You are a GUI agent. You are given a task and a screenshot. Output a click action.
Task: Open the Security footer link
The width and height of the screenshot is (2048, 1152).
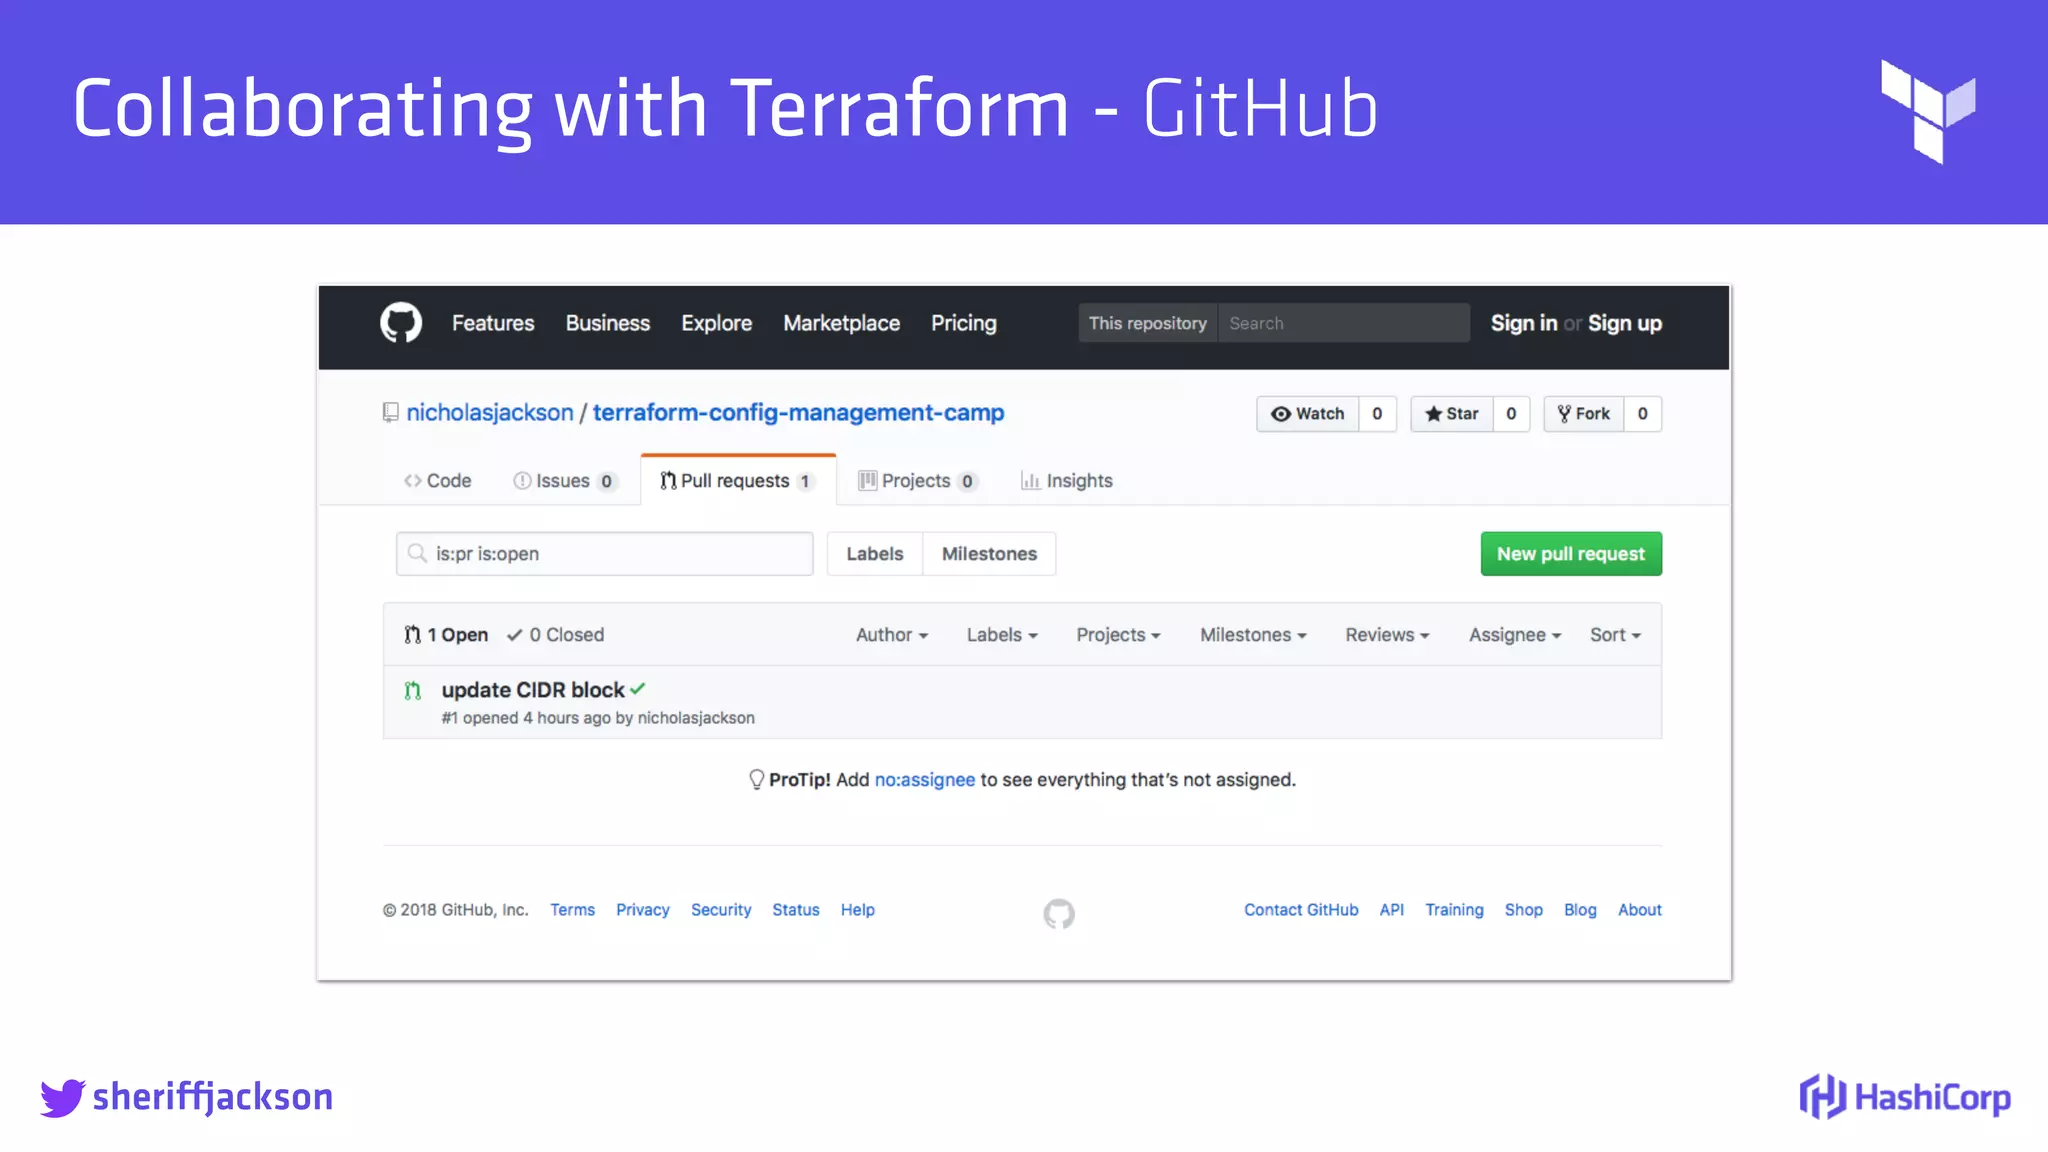point(721,910)
